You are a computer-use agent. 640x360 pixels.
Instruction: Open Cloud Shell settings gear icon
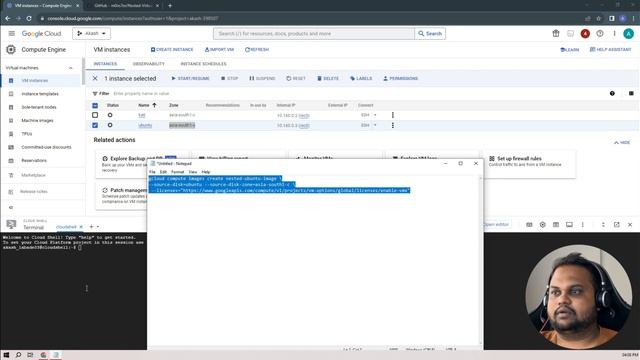542,224
